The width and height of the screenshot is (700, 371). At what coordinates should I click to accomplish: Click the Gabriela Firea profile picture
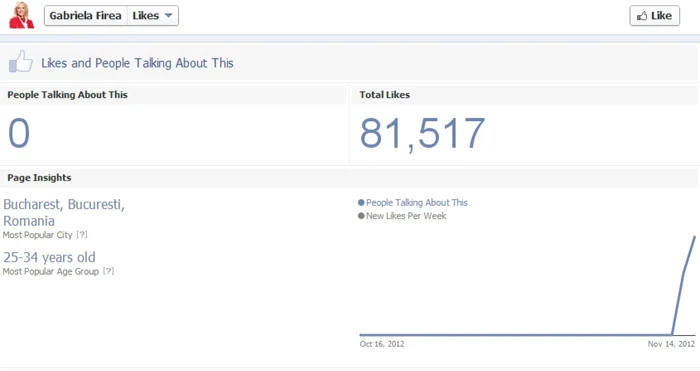pos(21,15)
